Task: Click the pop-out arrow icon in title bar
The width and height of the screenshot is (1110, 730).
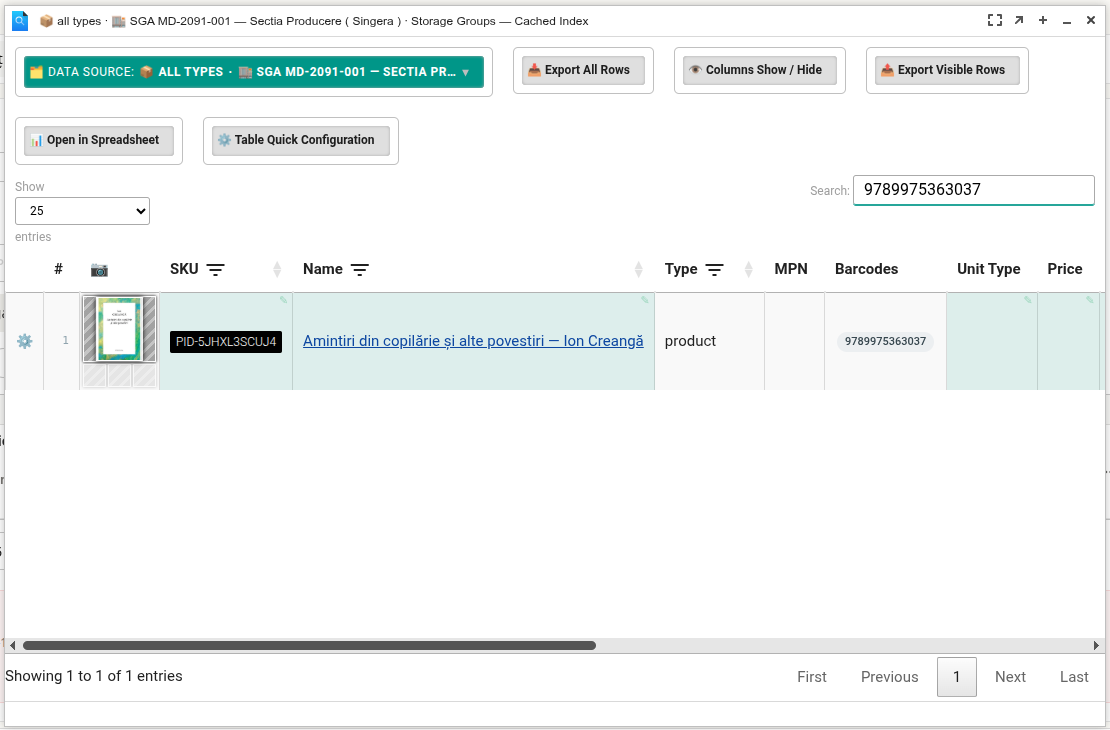Action: point(1019,21)
